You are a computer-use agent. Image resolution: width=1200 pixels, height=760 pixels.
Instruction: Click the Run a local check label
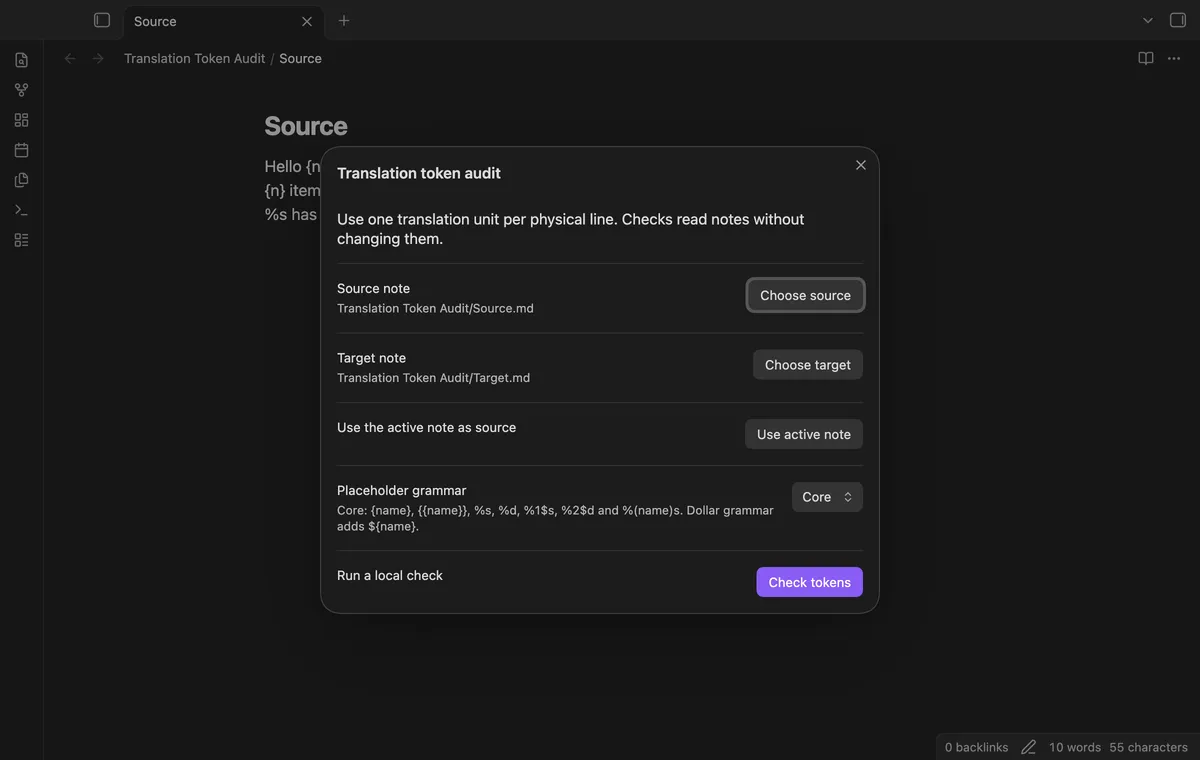click(x=390, y=575)
